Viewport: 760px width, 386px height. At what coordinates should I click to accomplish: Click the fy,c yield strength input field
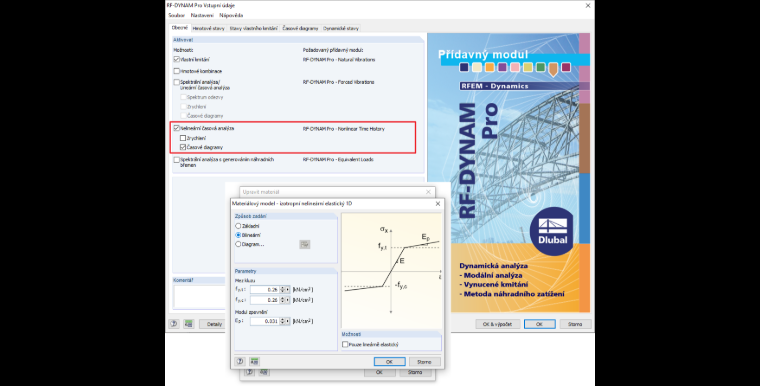[x=265, y=300]
